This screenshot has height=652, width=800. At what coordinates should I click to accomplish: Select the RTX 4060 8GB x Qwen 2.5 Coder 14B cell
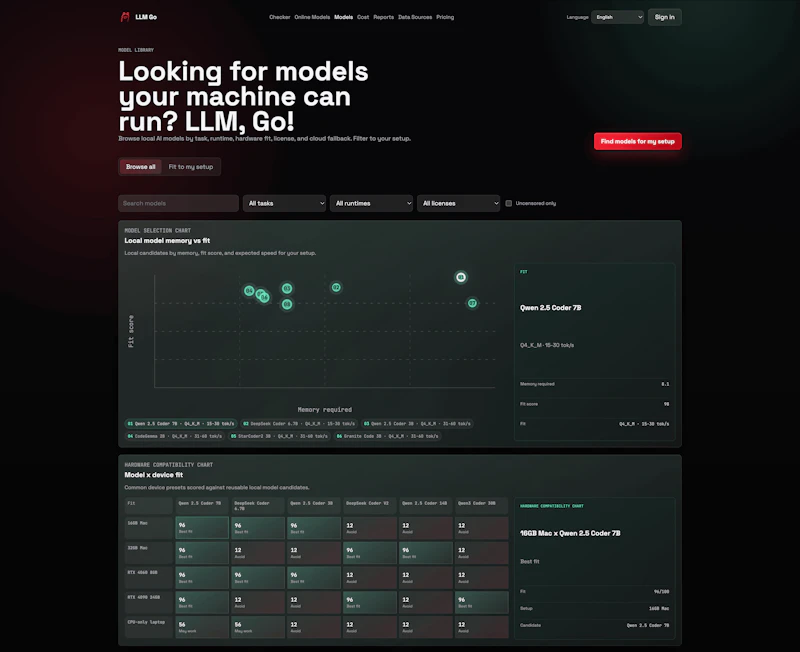tap(426, 577)
